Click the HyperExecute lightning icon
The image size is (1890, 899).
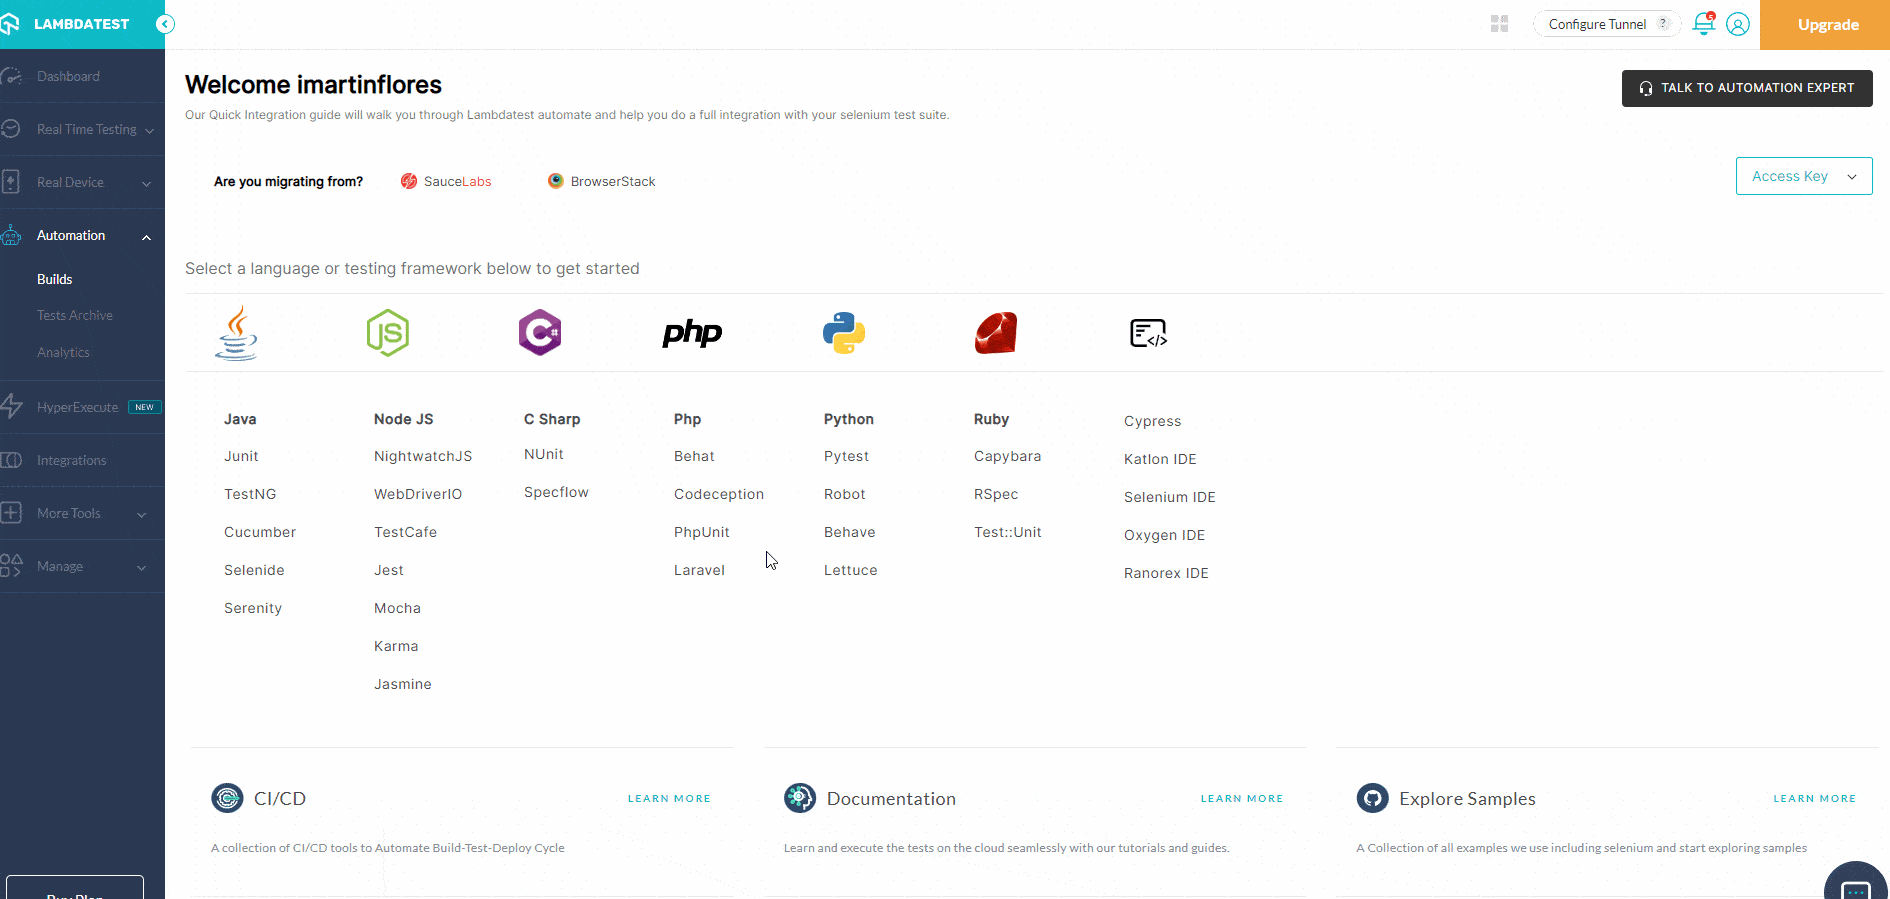coord(11,407)
